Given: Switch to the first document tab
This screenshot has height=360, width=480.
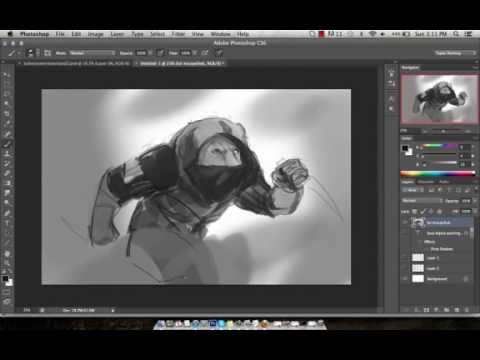Looking at the screenshot, I should tap(76, 63).
